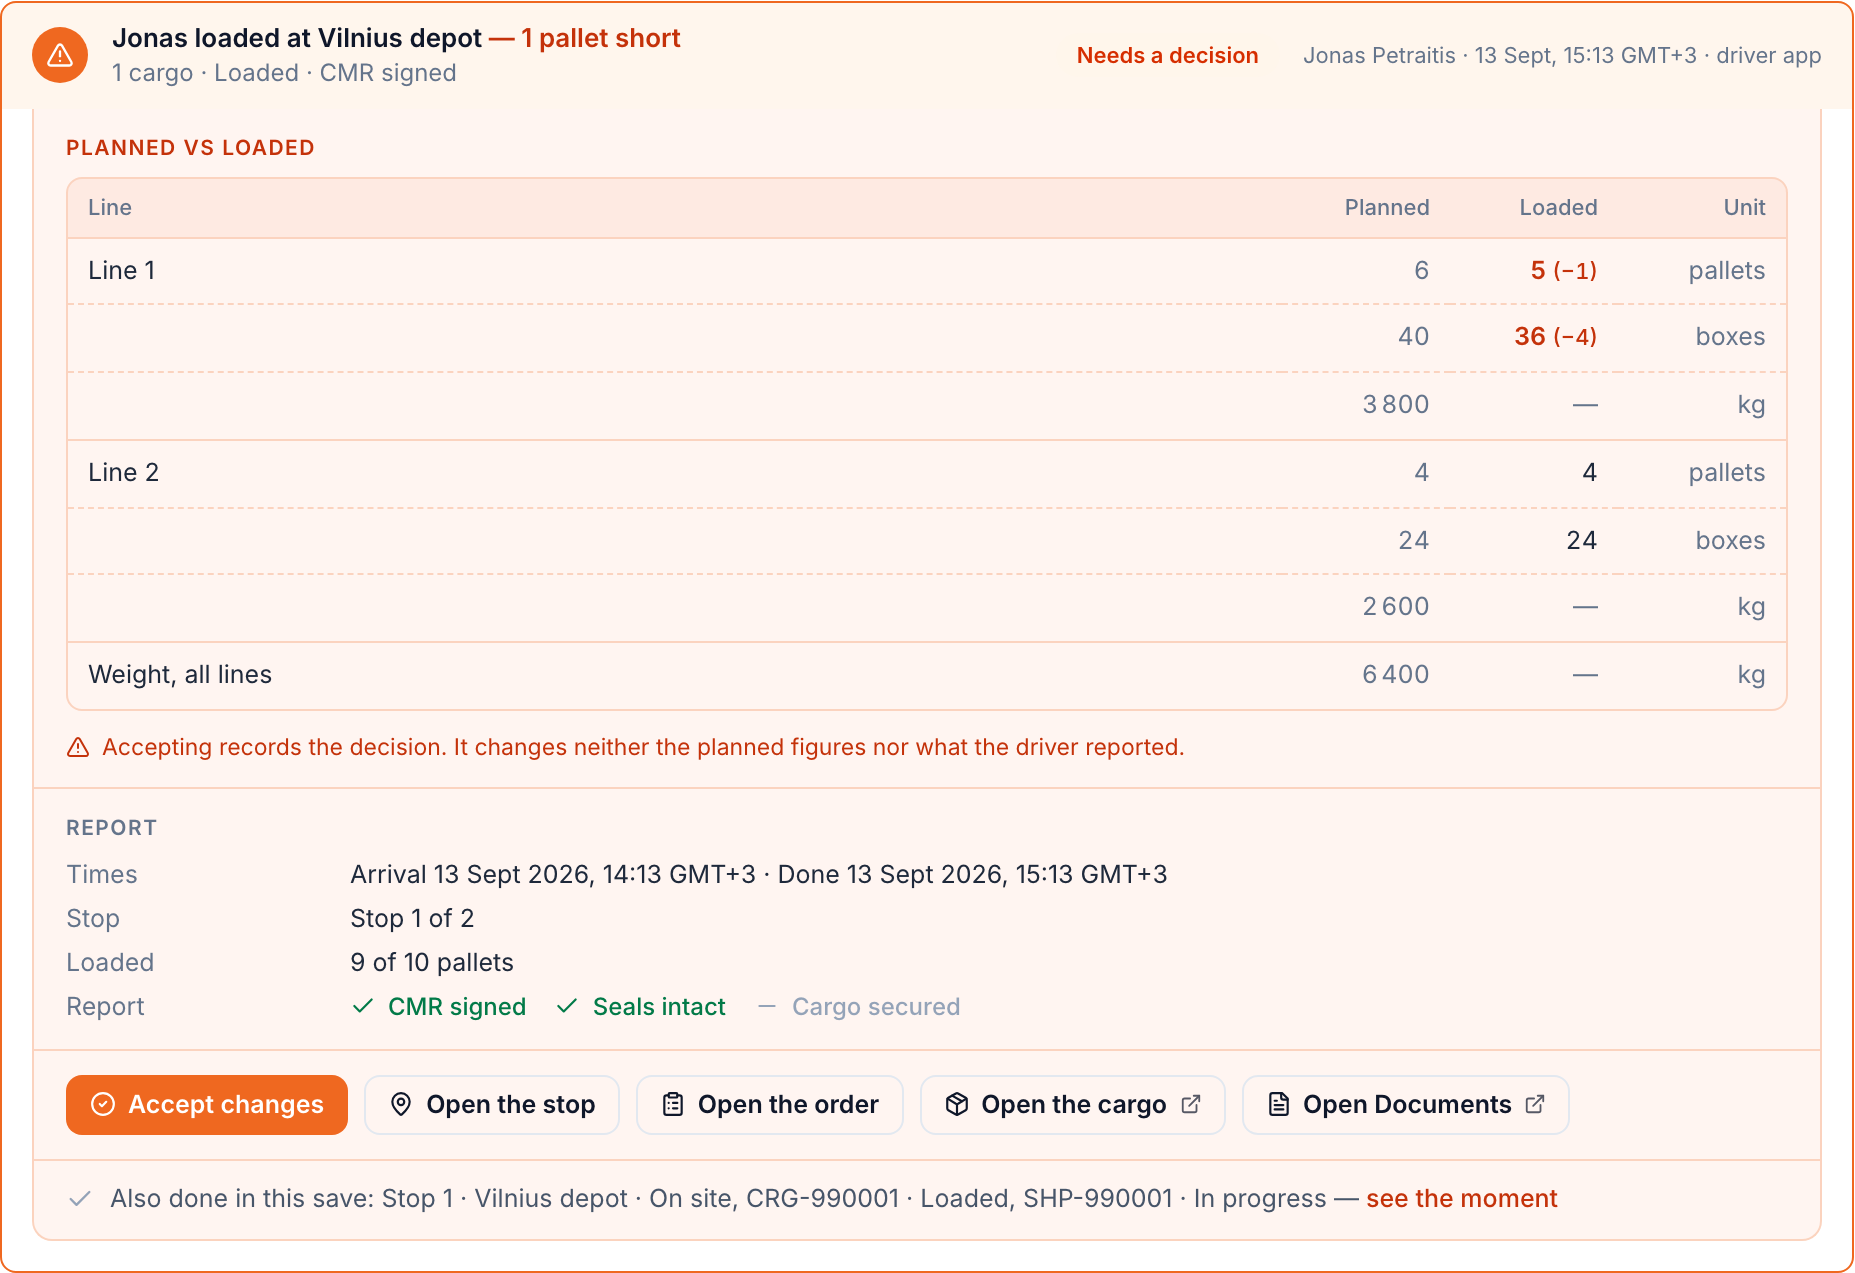Click the 'Needs a decision' status label
Image resolution: width=1855 pixels, height=1273 pixels.
click(1167, 56)
